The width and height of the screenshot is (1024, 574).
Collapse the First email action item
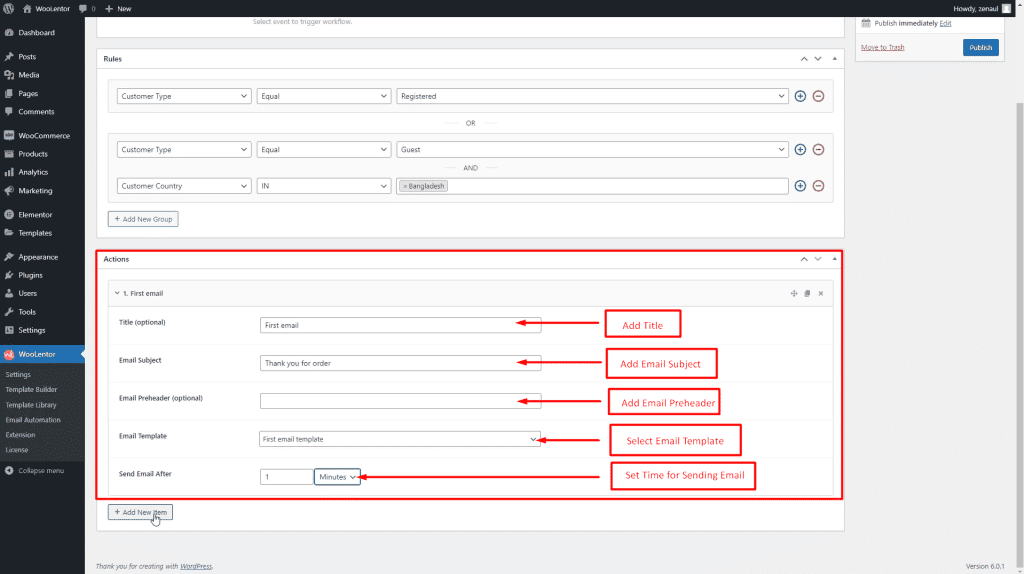(116, 293)
